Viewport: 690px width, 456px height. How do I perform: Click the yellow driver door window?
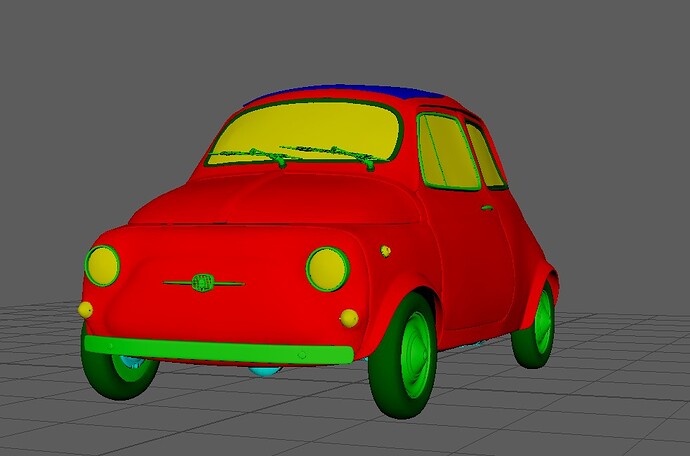[x=445, y=152]
